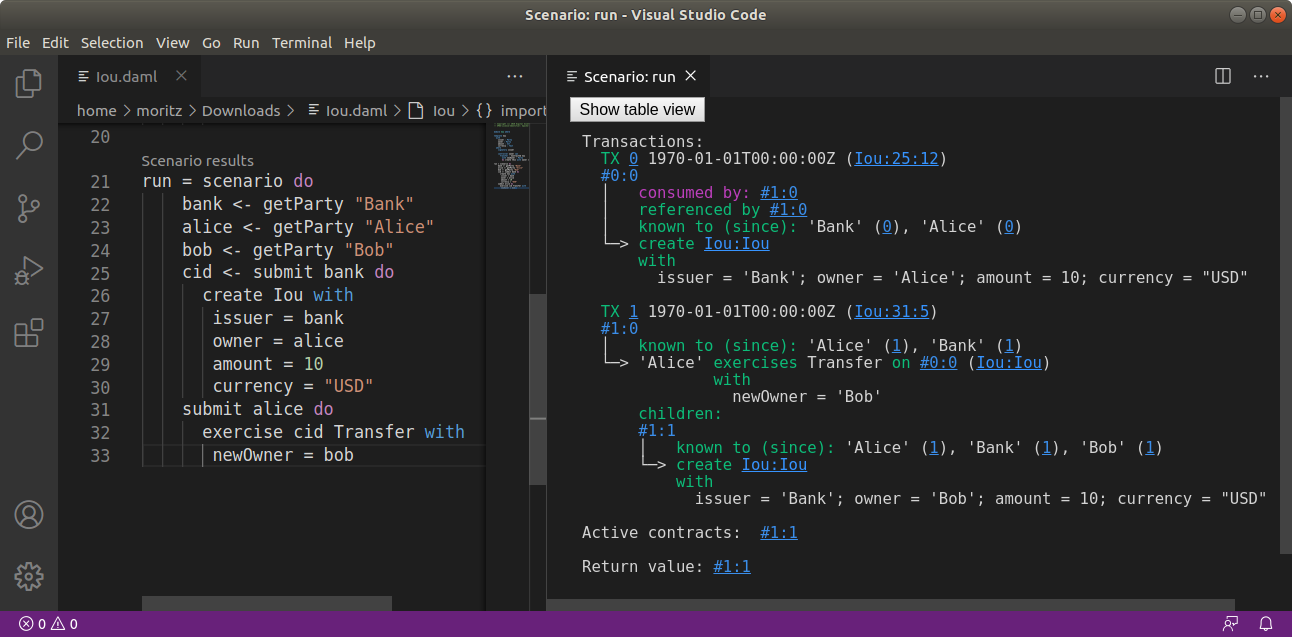Open the Selection menu
Screen dimensions: 1292x637
112,43
